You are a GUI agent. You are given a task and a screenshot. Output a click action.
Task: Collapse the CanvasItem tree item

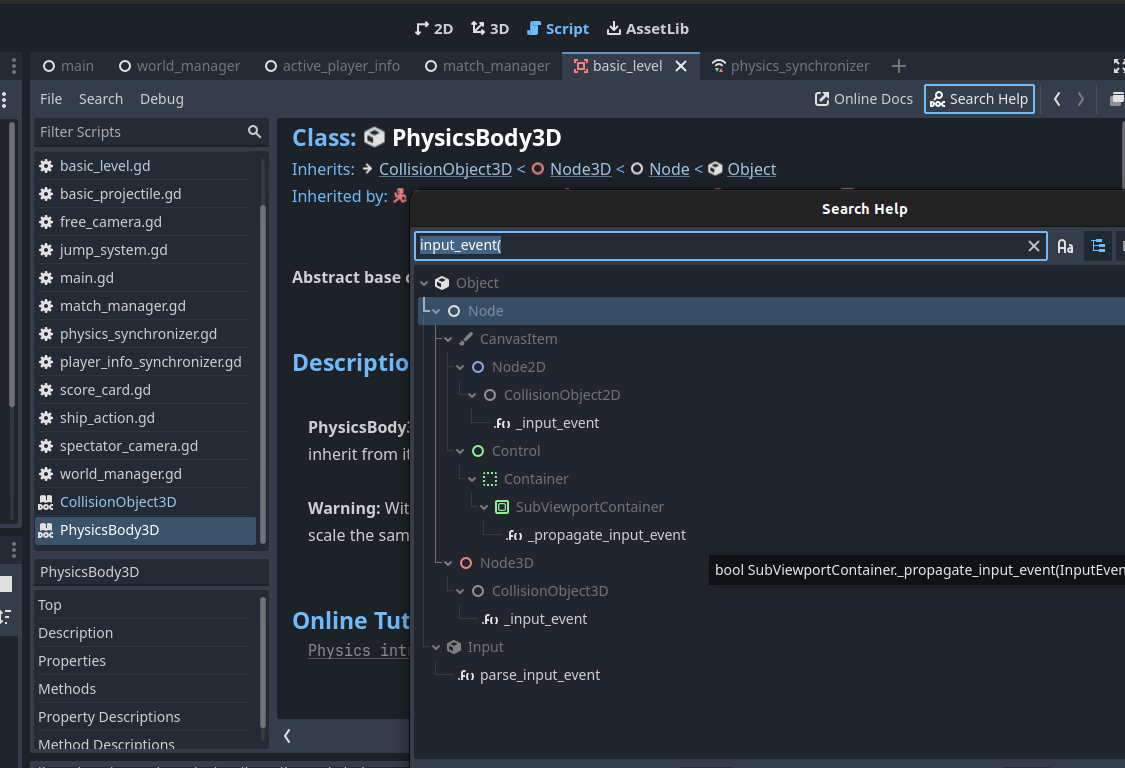point(448,339)
